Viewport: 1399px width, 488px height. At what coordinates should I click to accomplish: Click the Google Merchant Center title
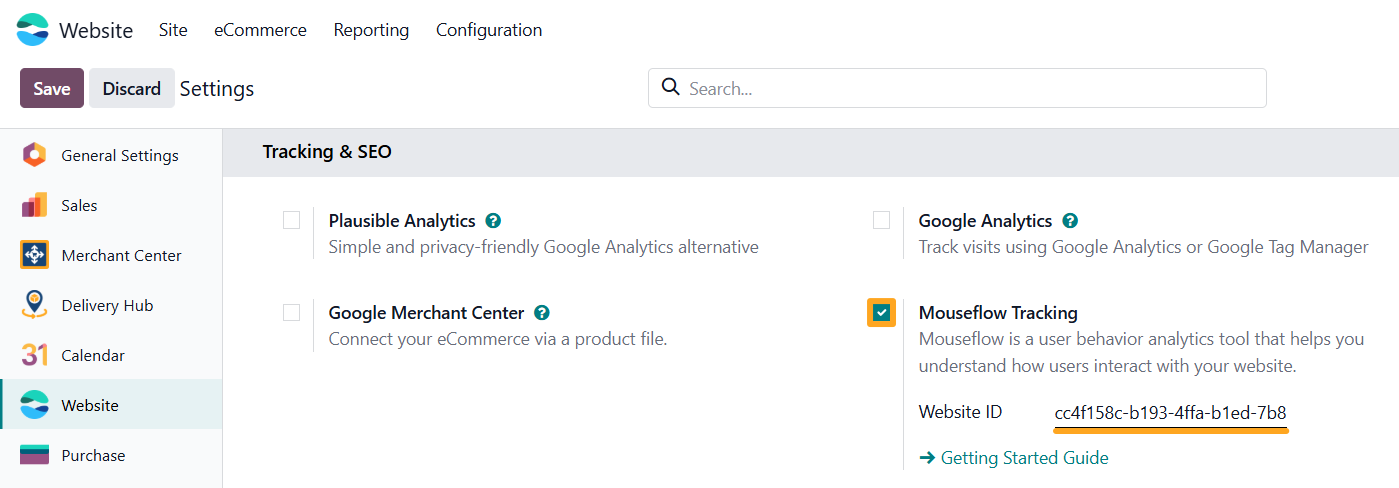[427, 313]
